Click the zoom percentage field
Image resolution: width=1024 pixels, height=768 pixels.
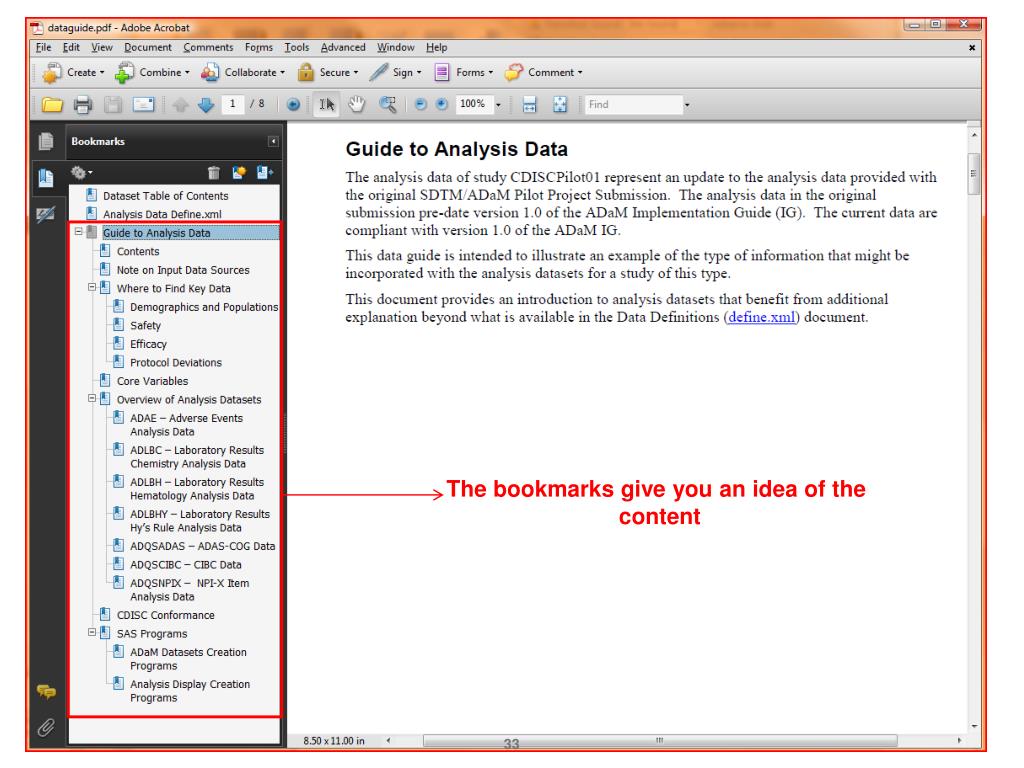click(x=473, y=104)
